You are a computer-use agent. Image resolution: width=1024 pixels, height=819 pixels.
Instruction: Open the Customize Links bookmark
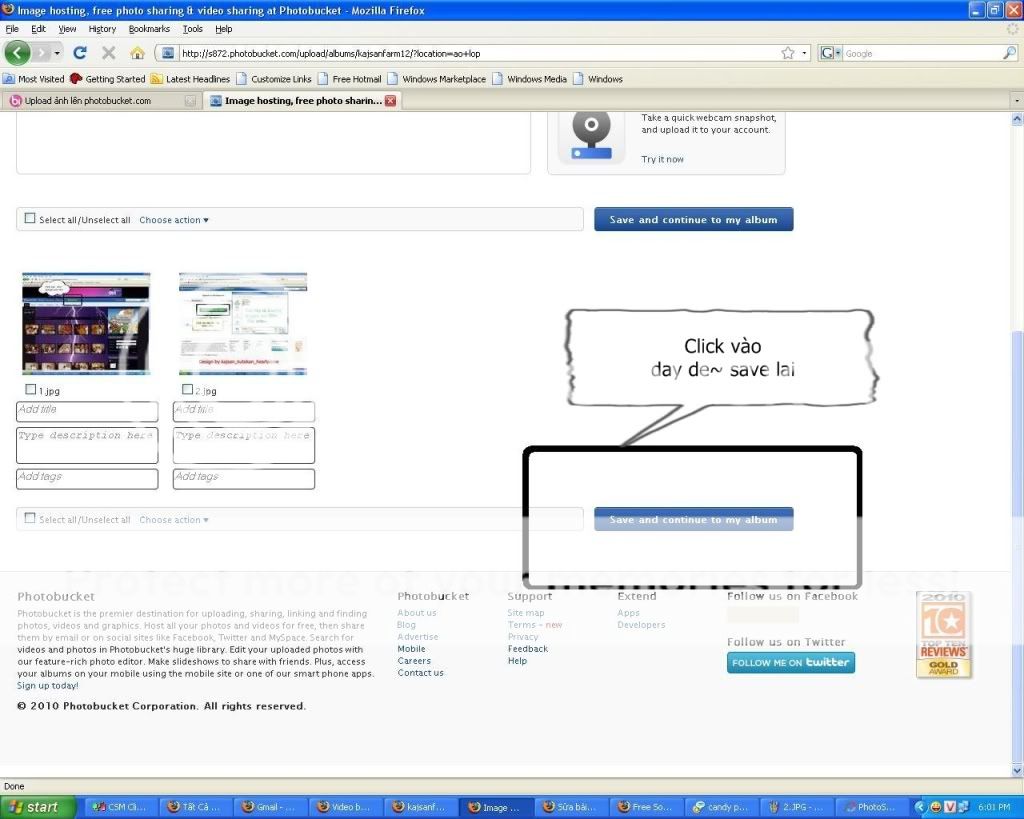[274, 79]
